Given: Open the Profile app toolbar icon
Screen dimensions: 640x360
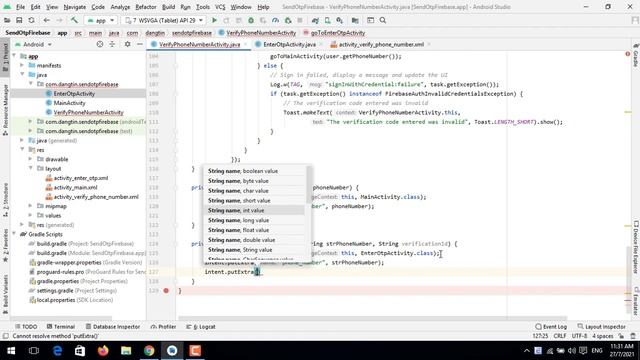Looking at the screenshot, I should [x=276, y=20].
